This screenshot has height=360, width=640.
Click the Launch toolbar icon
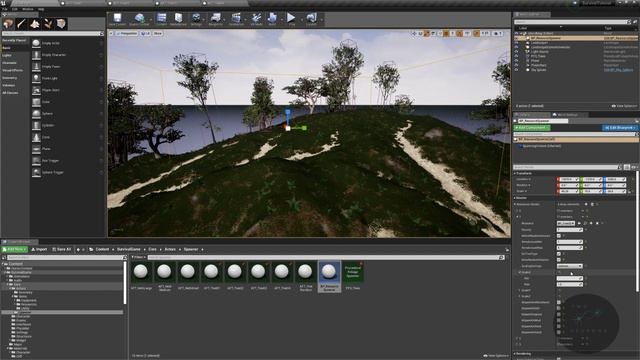311,19
